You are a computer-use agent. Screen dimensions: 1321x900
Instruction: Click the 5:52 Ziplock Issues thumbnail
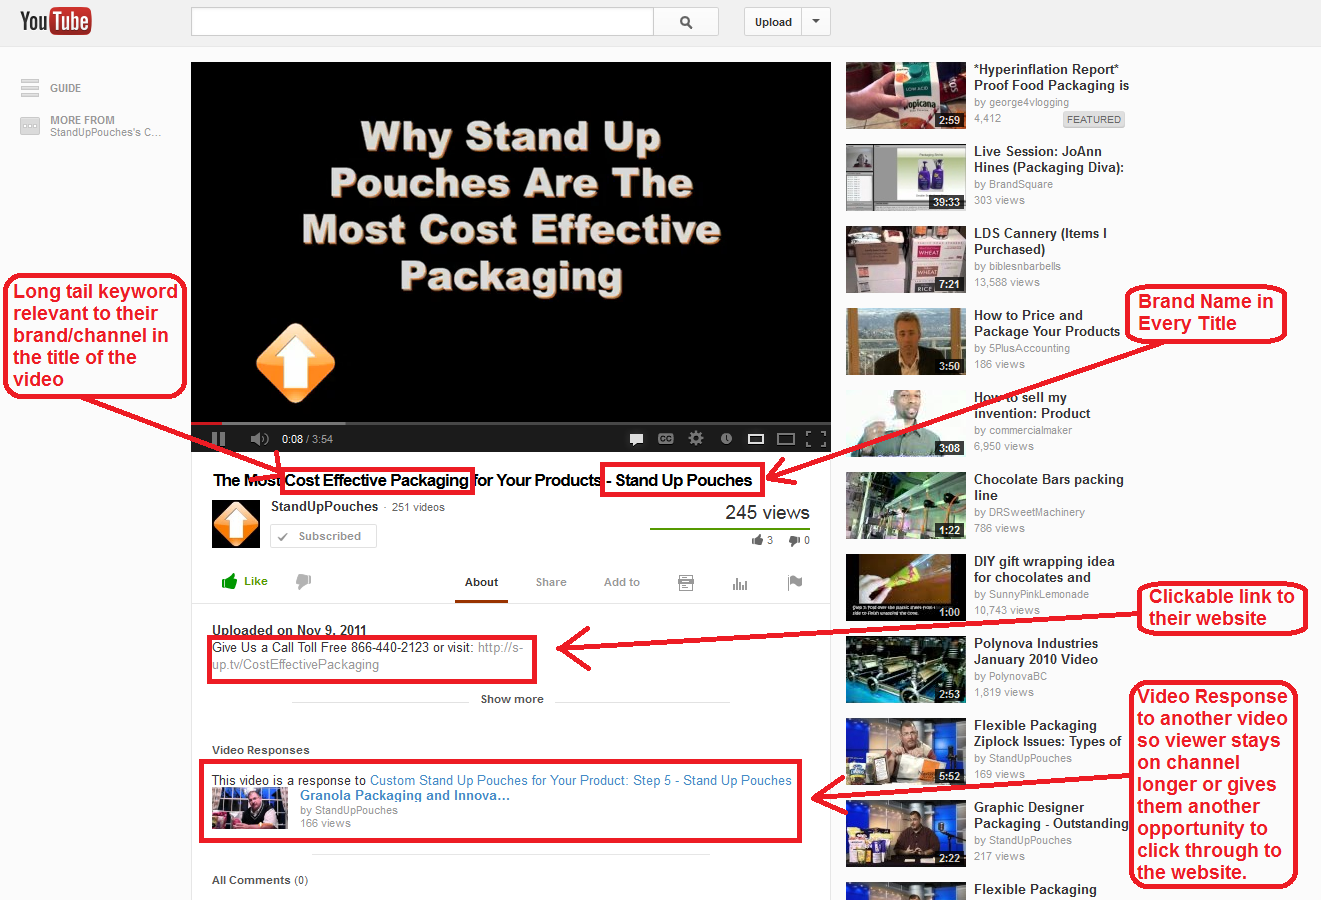(x=905, y=751)
